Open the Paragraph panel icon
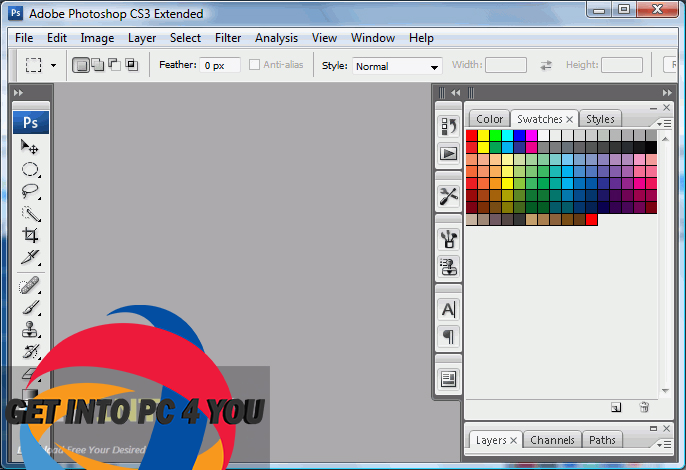The width and height of the screenshot is (686, 470). [x=448, y=337]
